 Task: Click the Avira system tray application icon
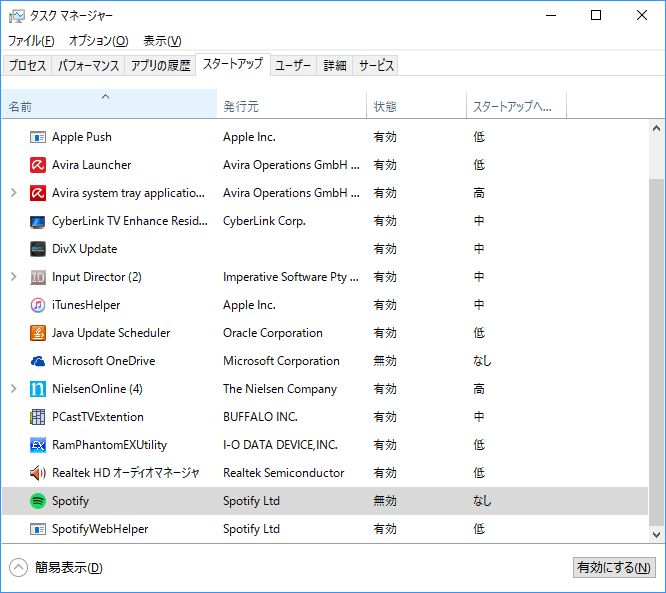click(x=38, y=193)
